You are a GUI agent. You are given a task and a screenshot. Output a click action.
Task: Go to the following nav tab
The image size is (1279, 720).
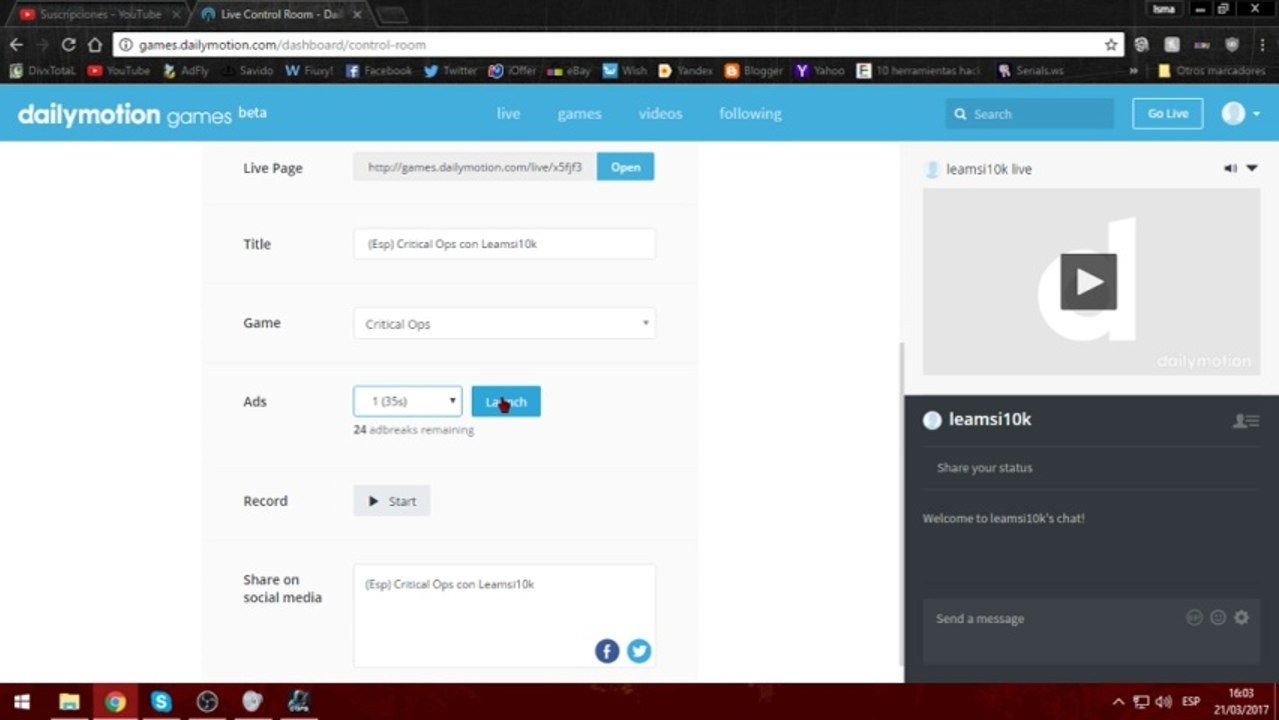(750, 114)
